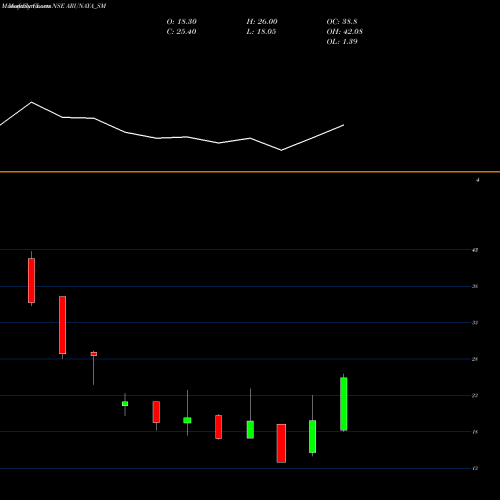500x500 pixels.
Task: Click the OL: 1.39 reading
Action: coord(342,42)
